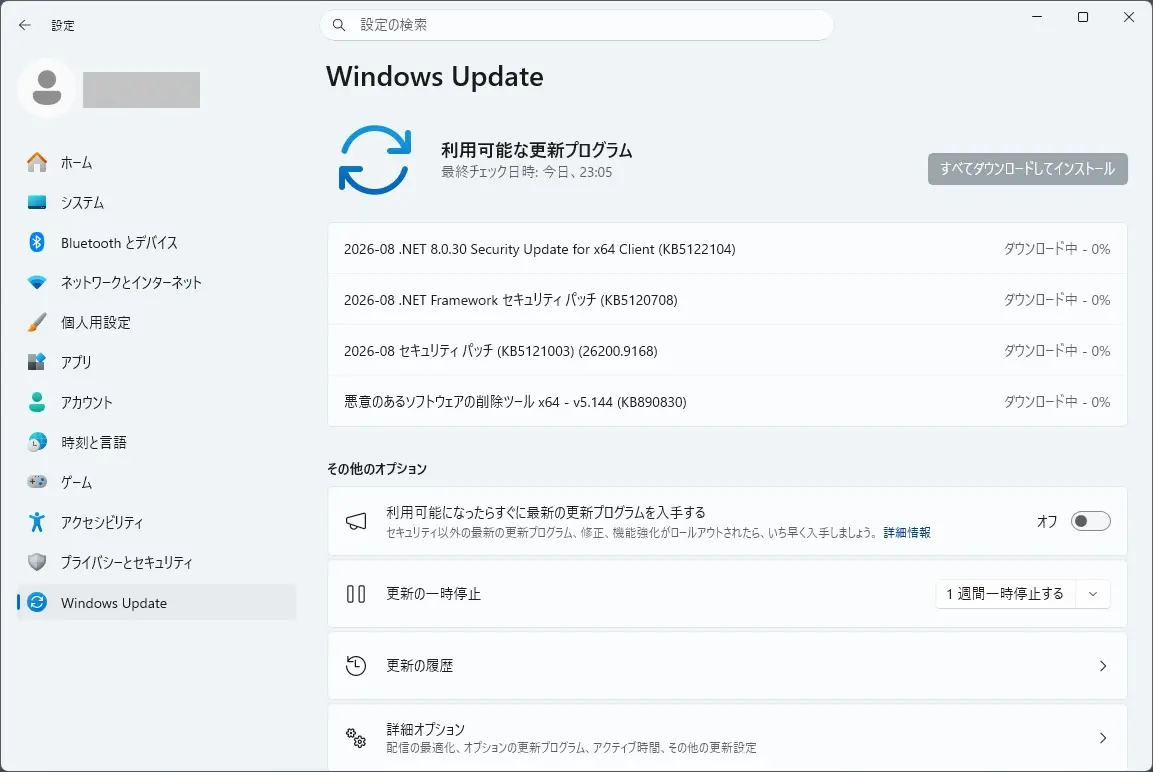Click the gears icon for 詳細オプション
Screen dimensions: 1153x772
tap(356, 737)
